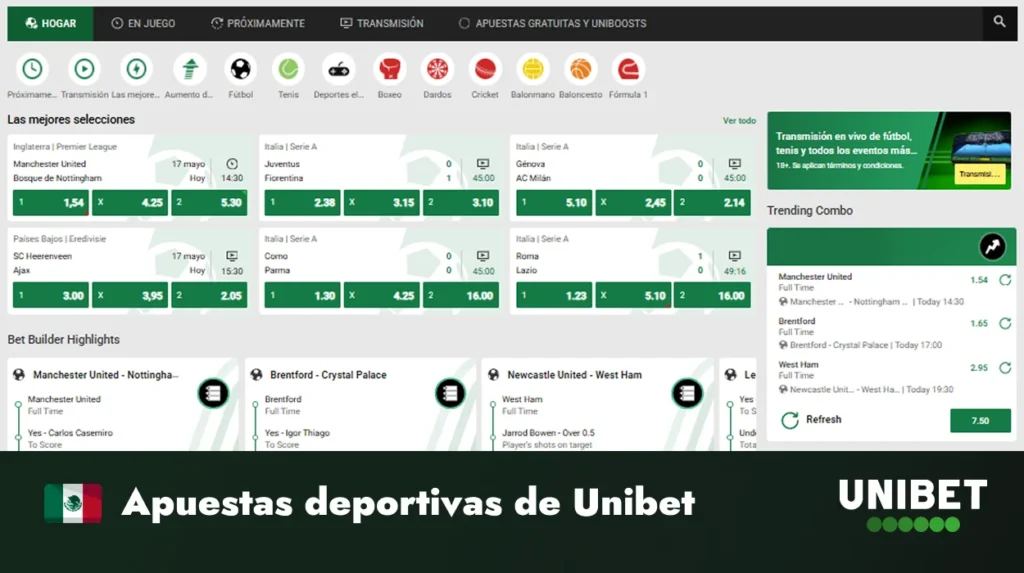Select Jarrod Bowen - Over 0.5 shots
This screenshot has height=573, width=1024.
pos(548,438)
